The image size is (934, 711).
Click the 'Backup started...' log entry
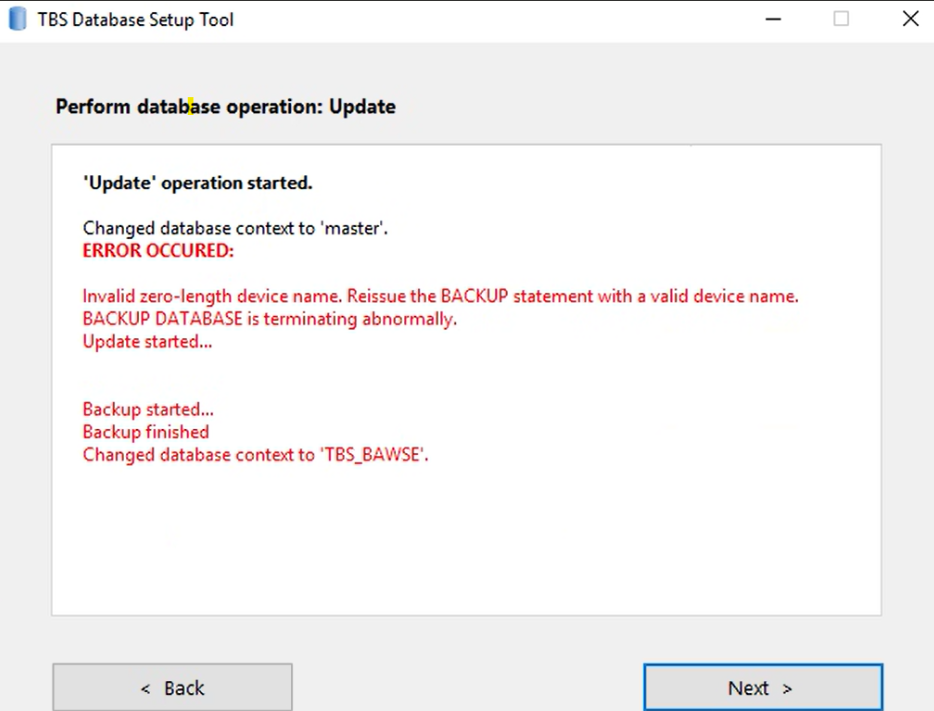coord(148,410)
